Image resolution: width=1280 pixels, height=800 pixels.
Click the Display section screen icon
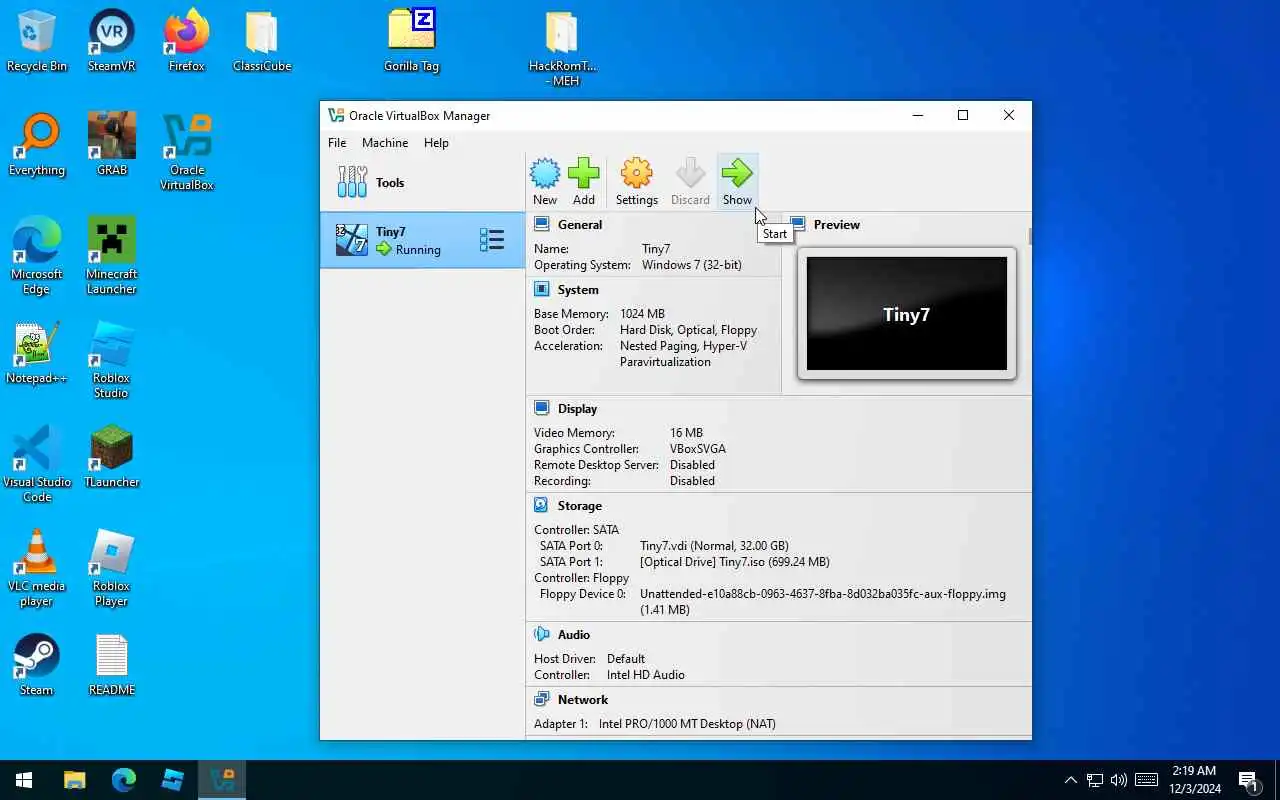542,408
